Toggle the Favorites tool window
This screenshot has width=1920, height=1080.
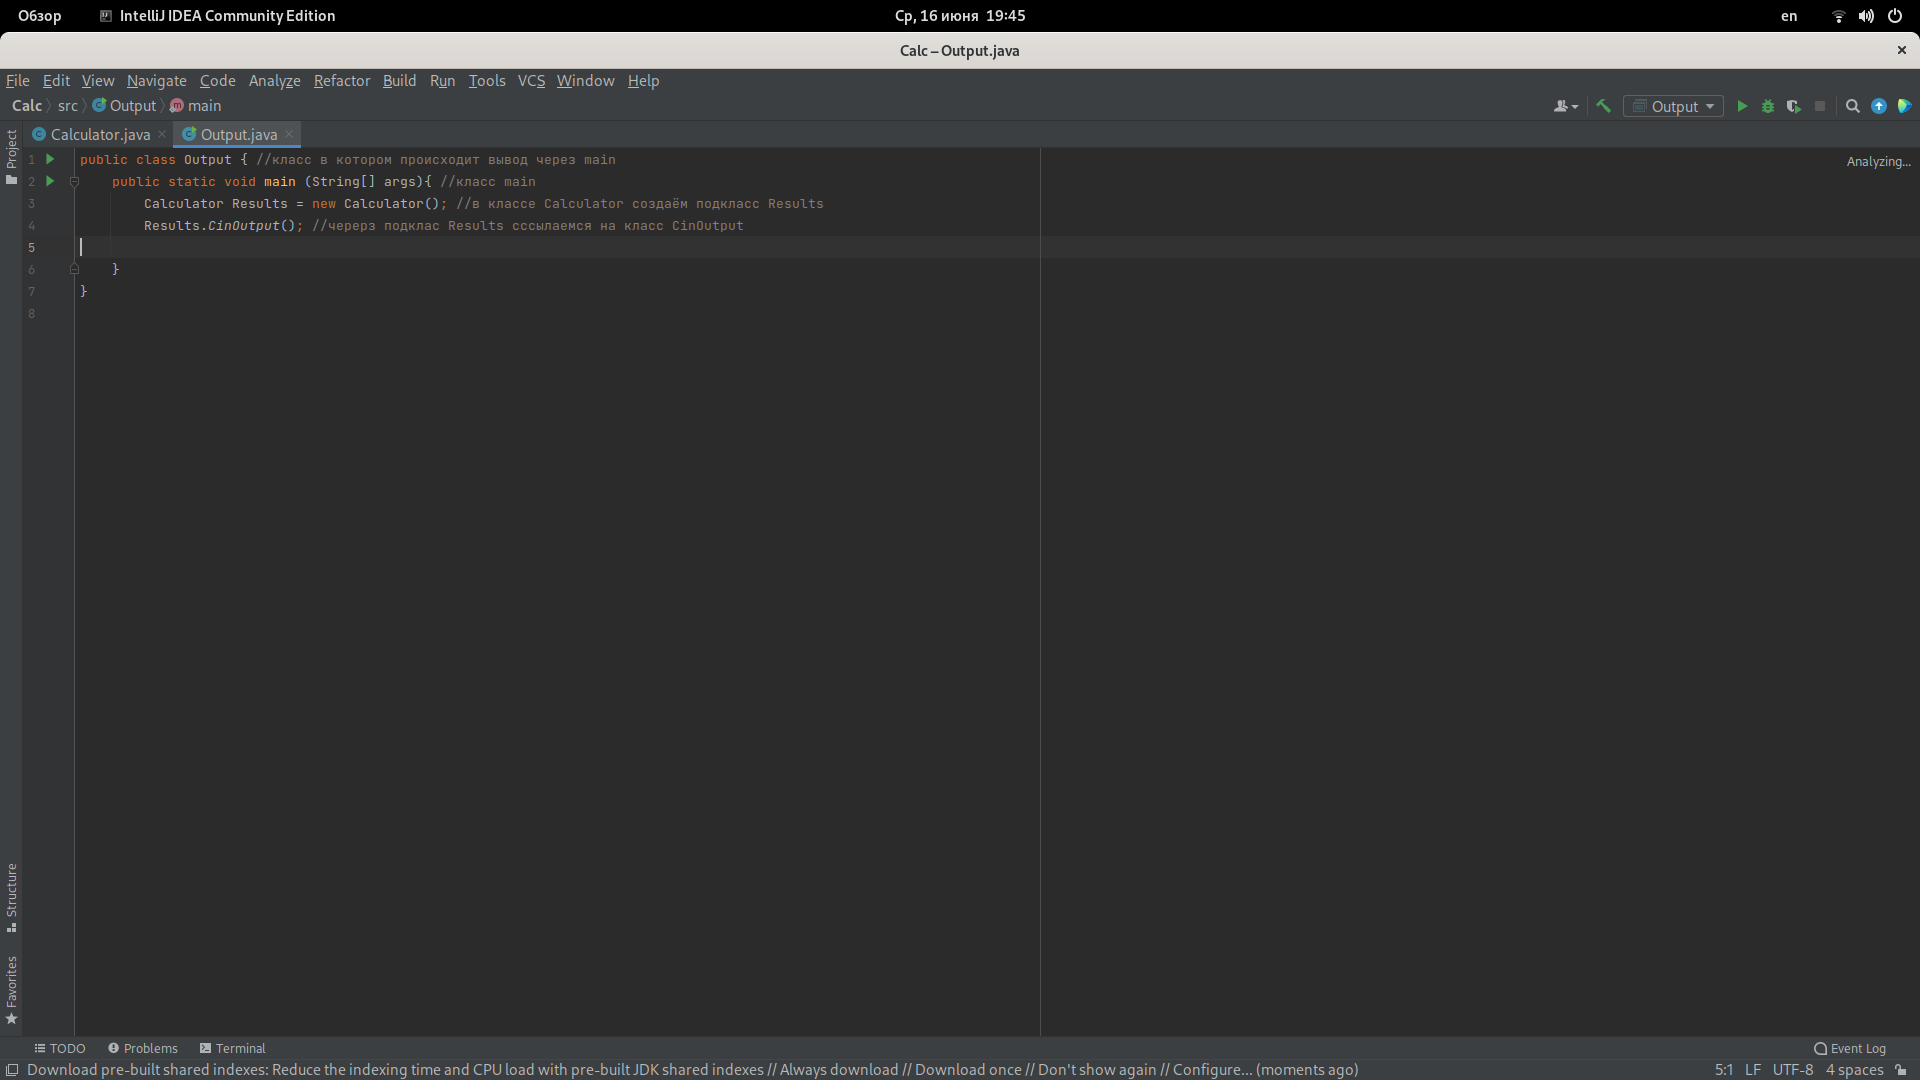(x=11, y=989)
